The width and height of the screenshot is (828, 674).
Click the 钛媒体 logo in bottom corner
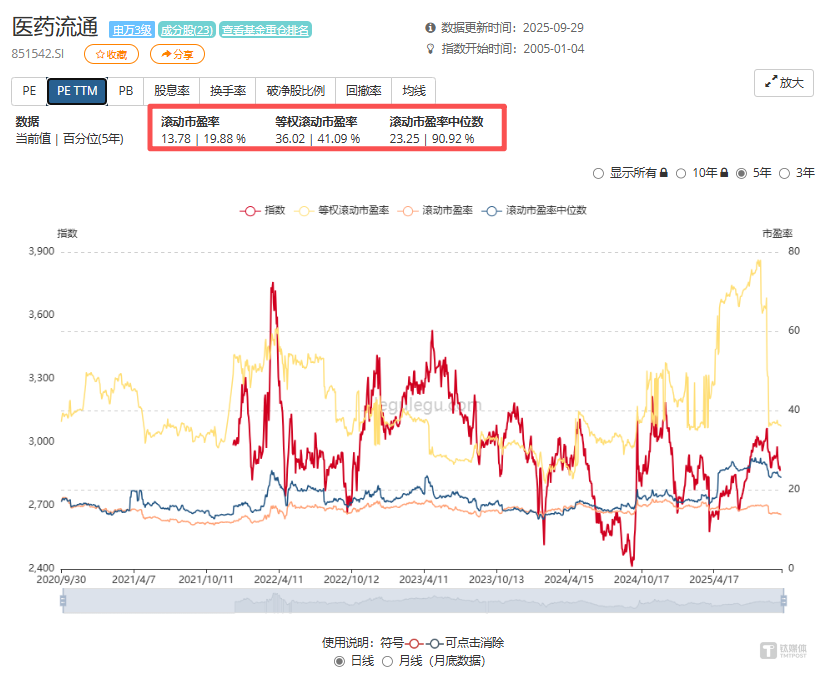pyautogui.click(x=784, y=652)
